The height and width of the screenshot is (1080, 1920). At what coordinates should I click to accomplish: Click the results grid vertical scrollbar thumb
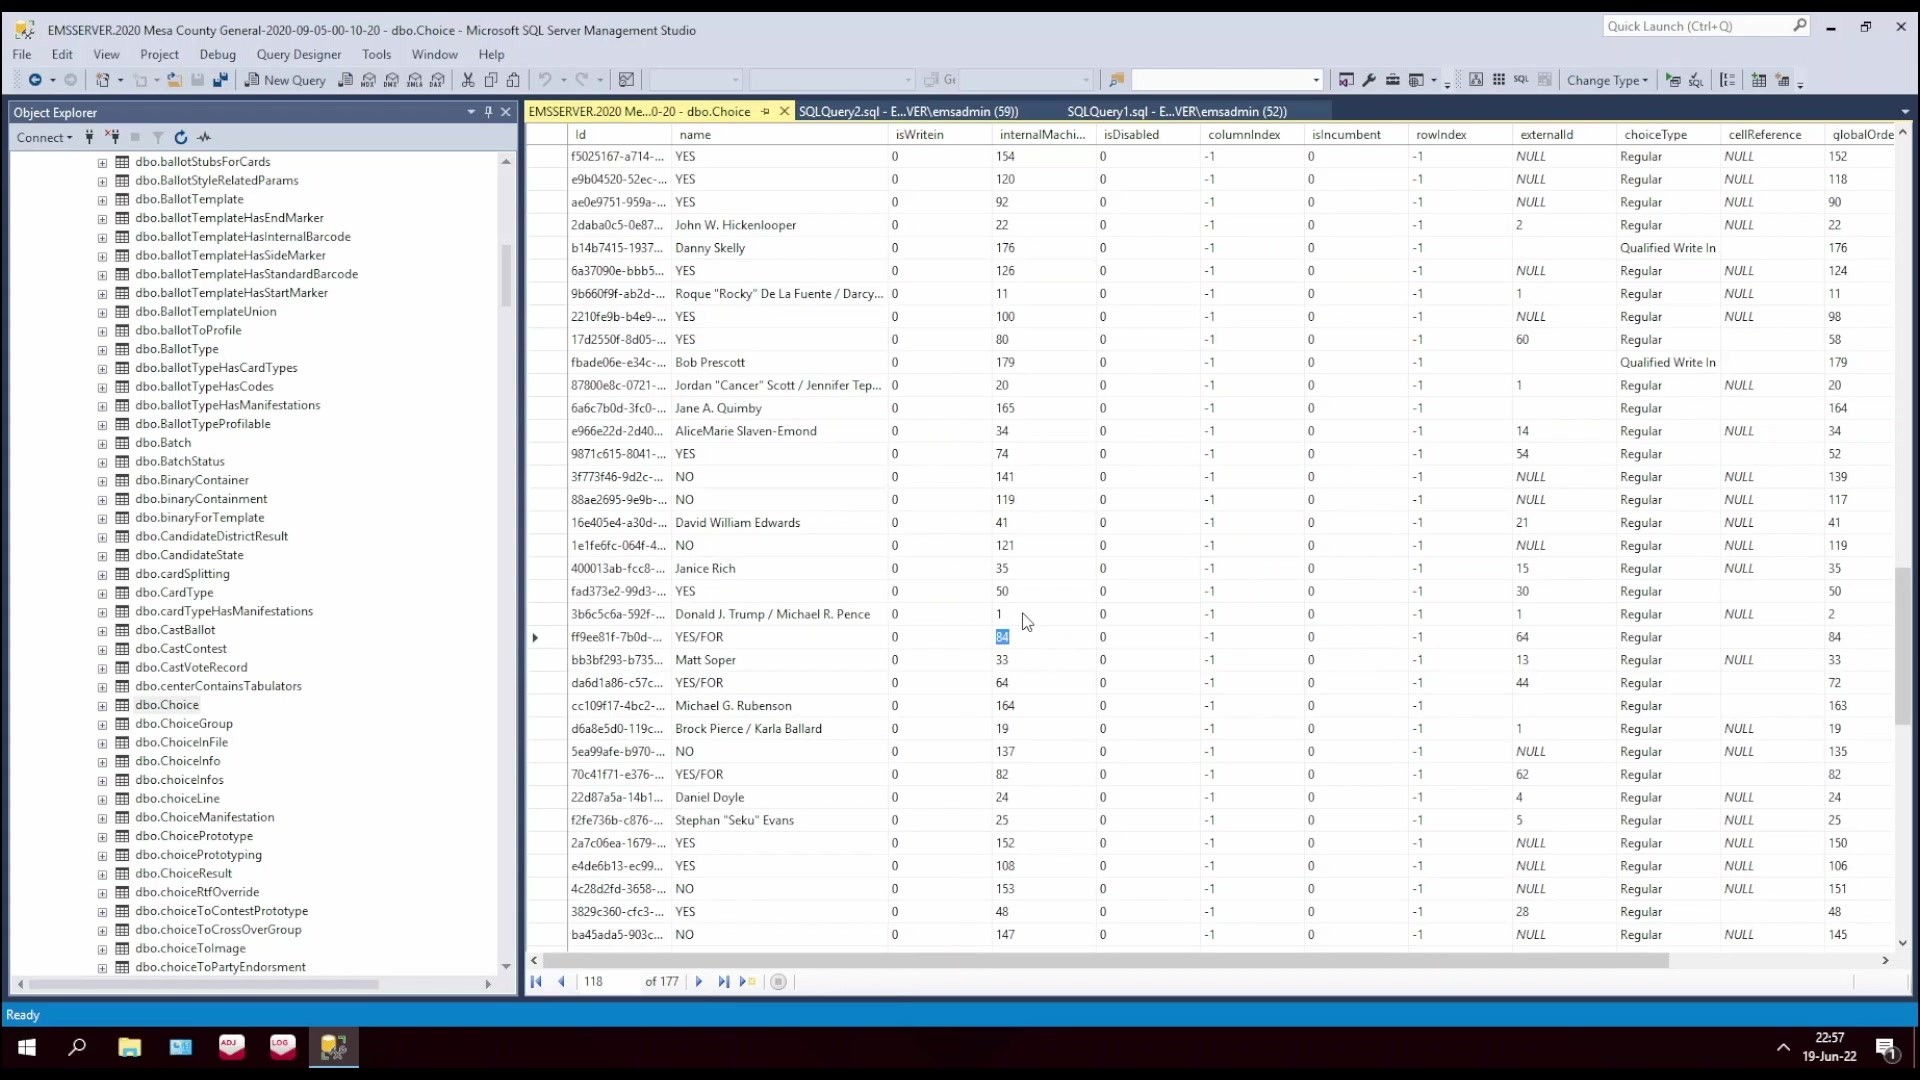1902,645
